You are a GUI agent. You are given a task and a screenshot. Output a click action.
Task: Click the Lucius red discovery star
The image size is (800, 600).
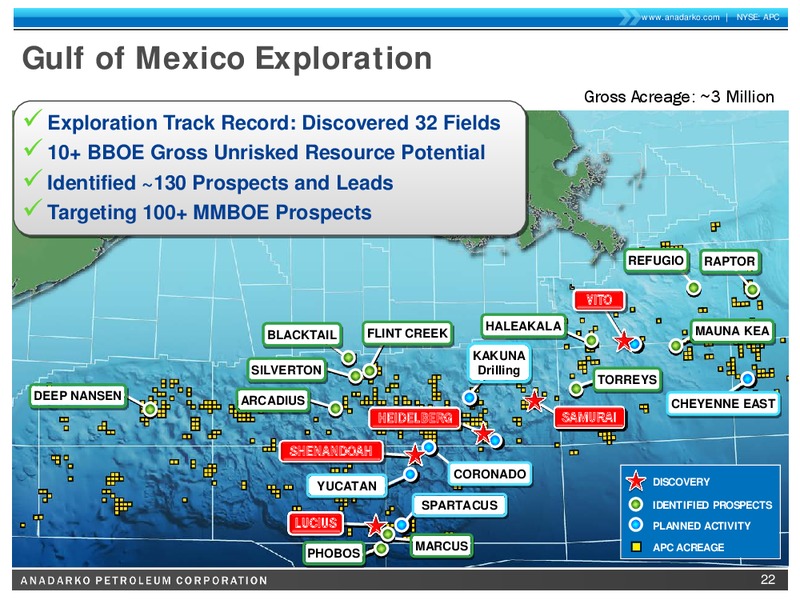click(x=376, y=525)
